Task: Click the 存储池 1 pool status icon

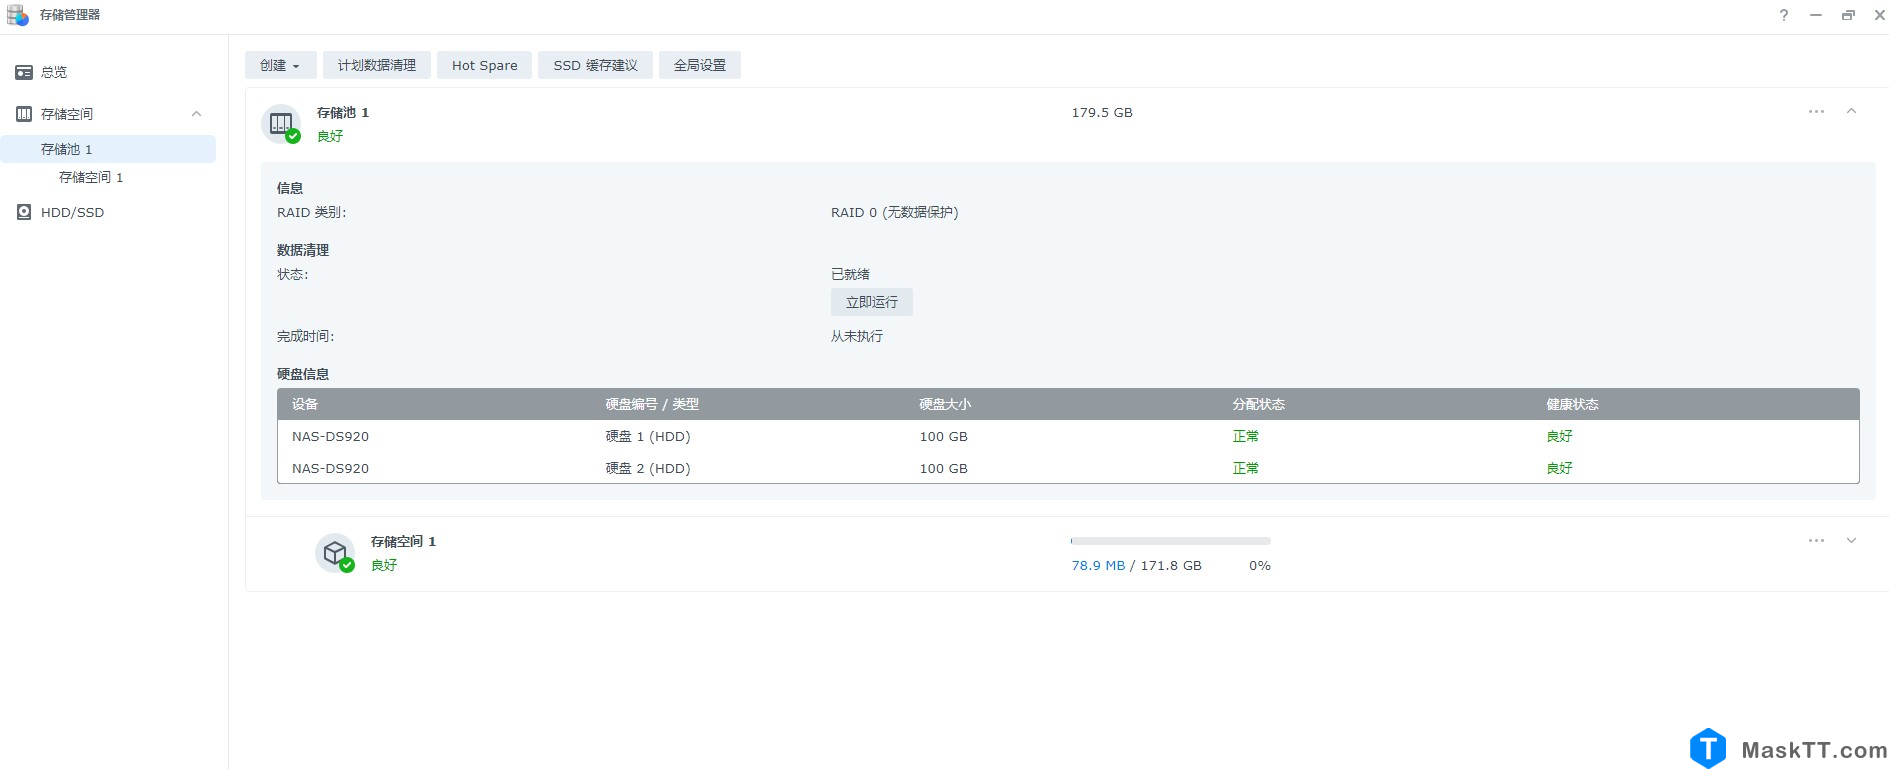Action: coord(281,124)
